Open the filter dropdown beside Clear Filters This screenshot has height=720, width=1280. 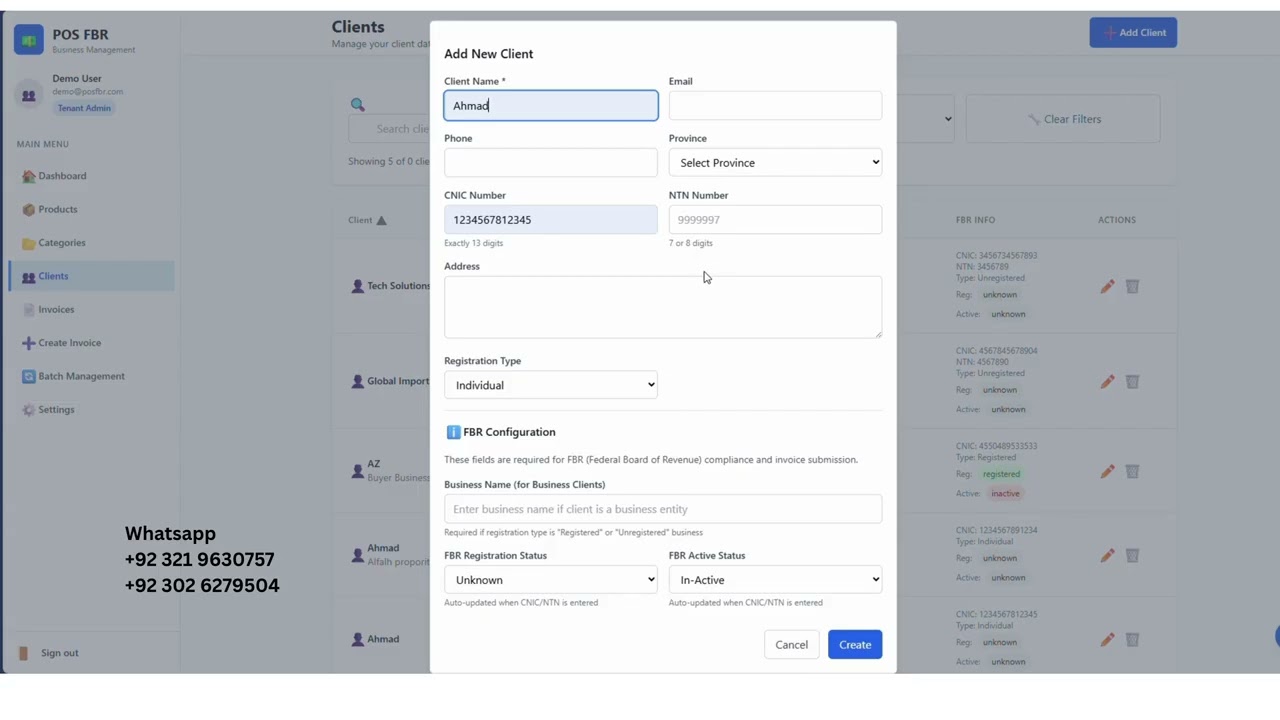(x=925, y=119)
